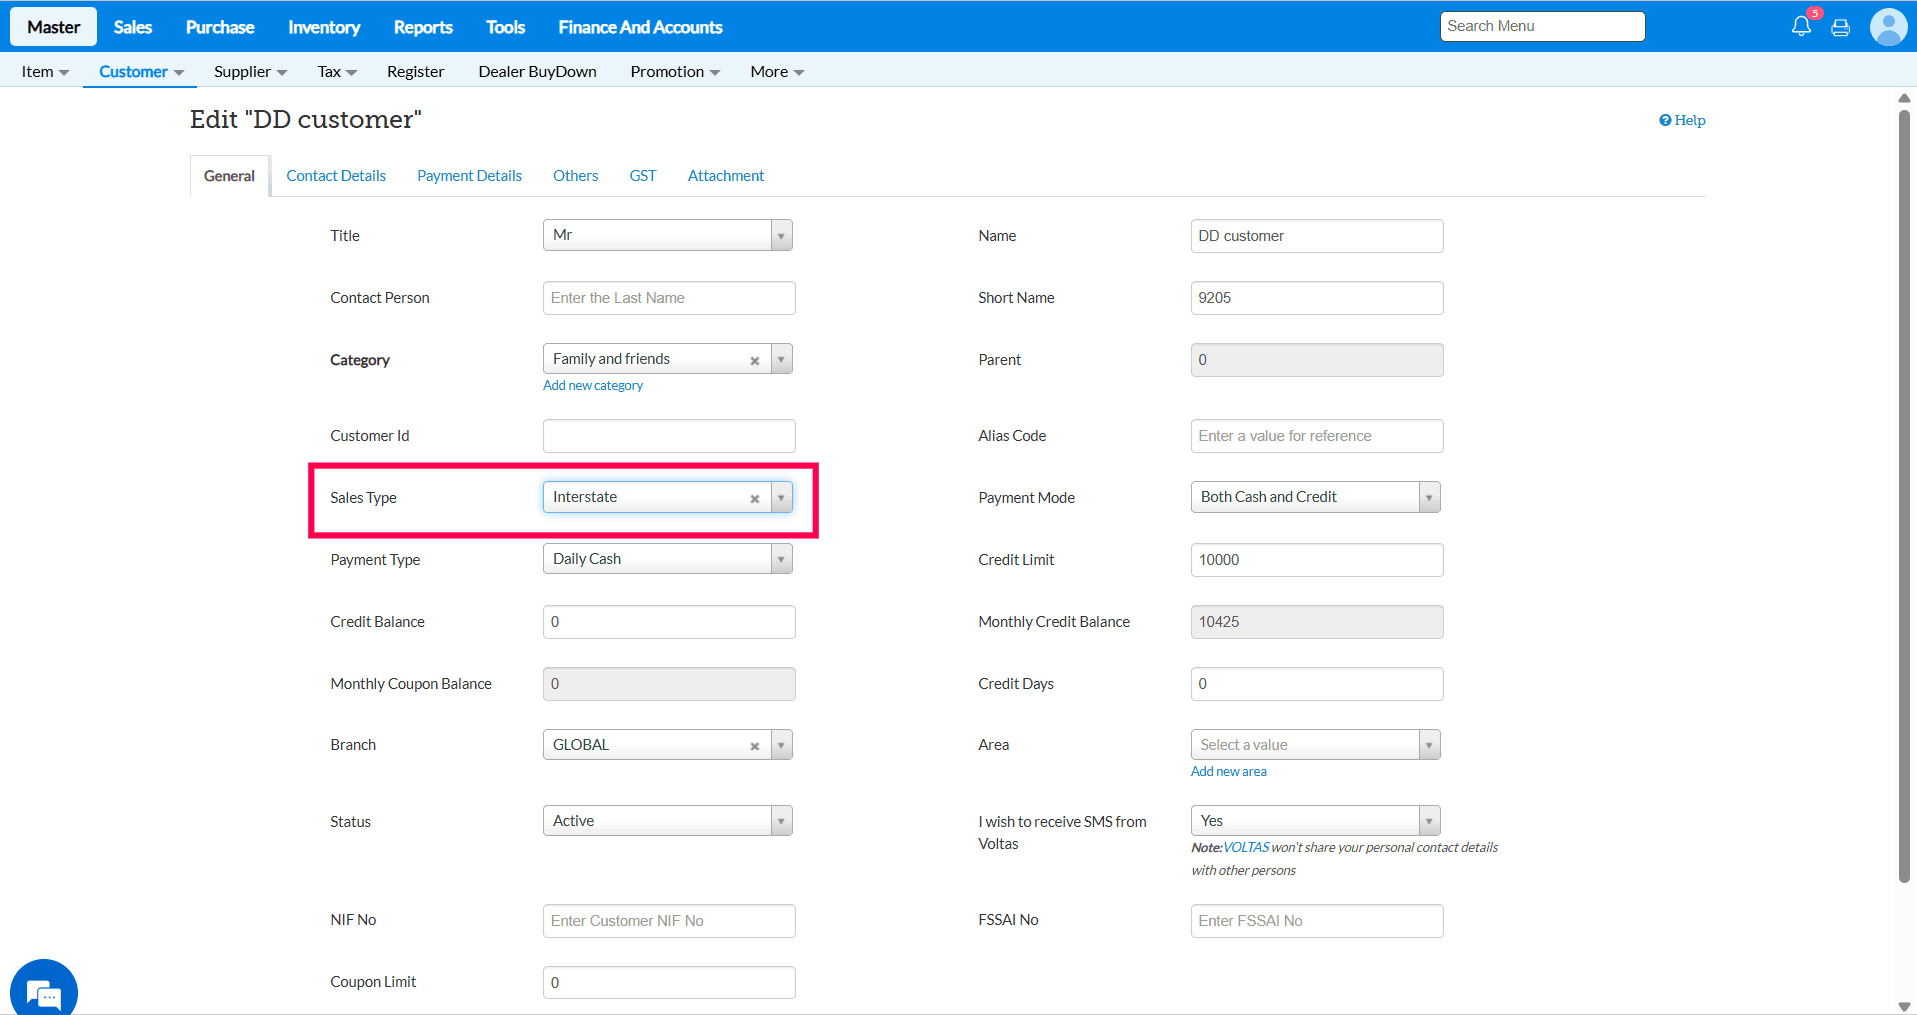Click the Add new category link
Image resolution: width=1917 pixels, height=1015 pixels.
592,386
